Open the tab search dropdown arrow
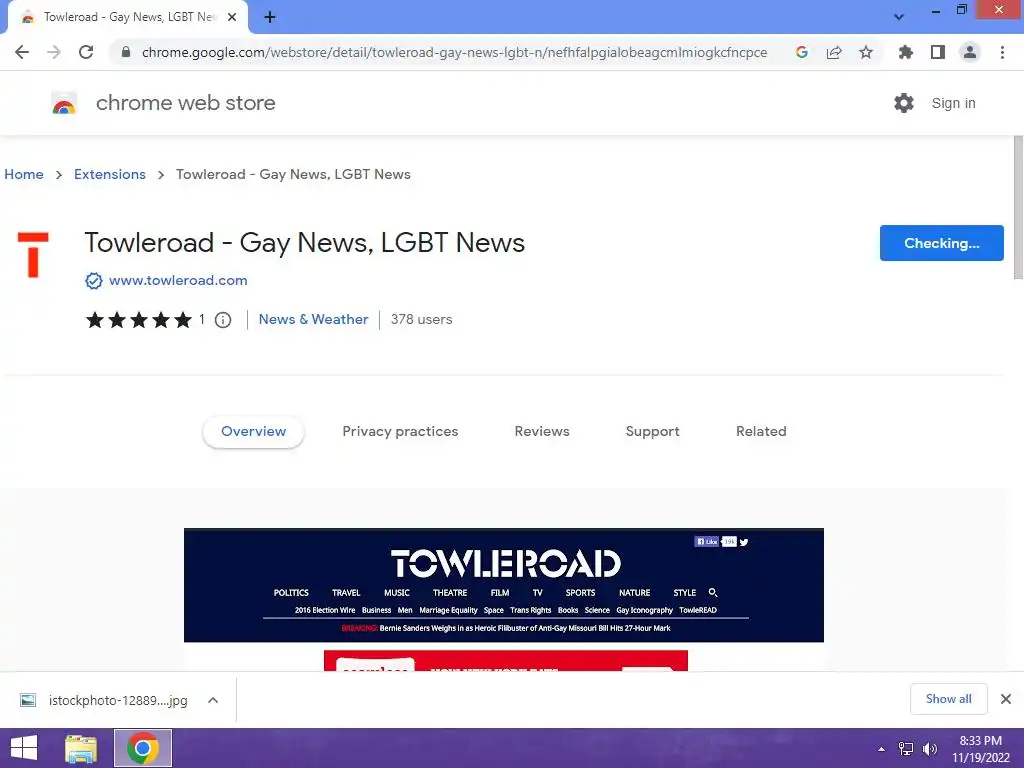 pos(899,17)
